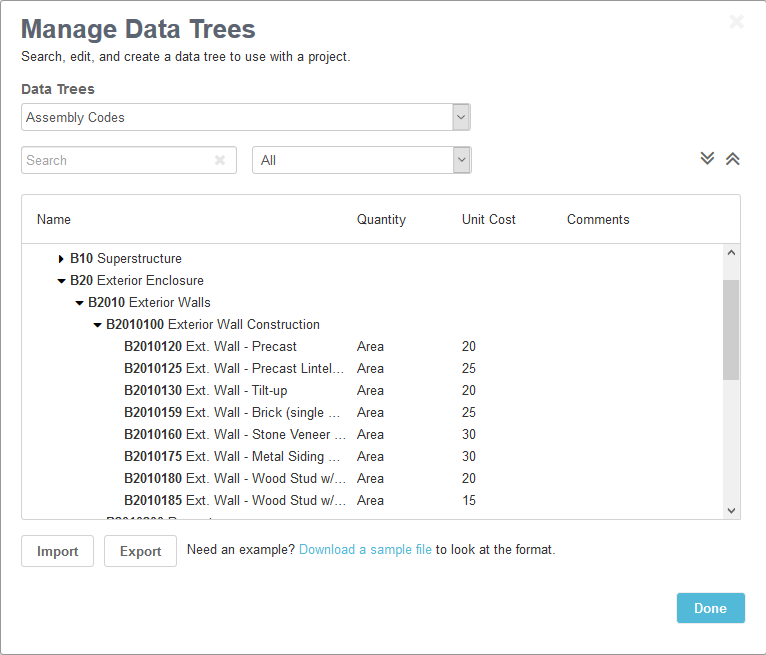
Task: Select the B20 Exterior Enclosure label
Action: coord(137,280)
